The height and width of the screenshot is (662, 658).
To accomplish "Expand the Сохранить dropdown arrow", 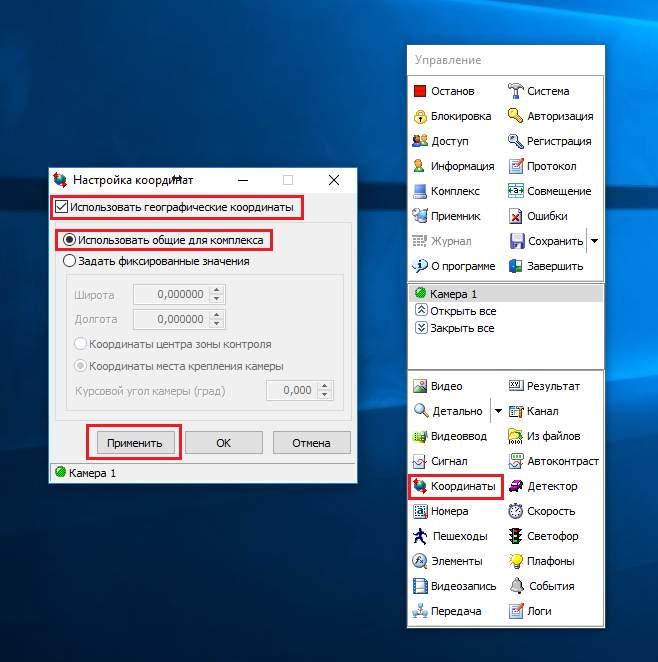I will click(594, 241).
